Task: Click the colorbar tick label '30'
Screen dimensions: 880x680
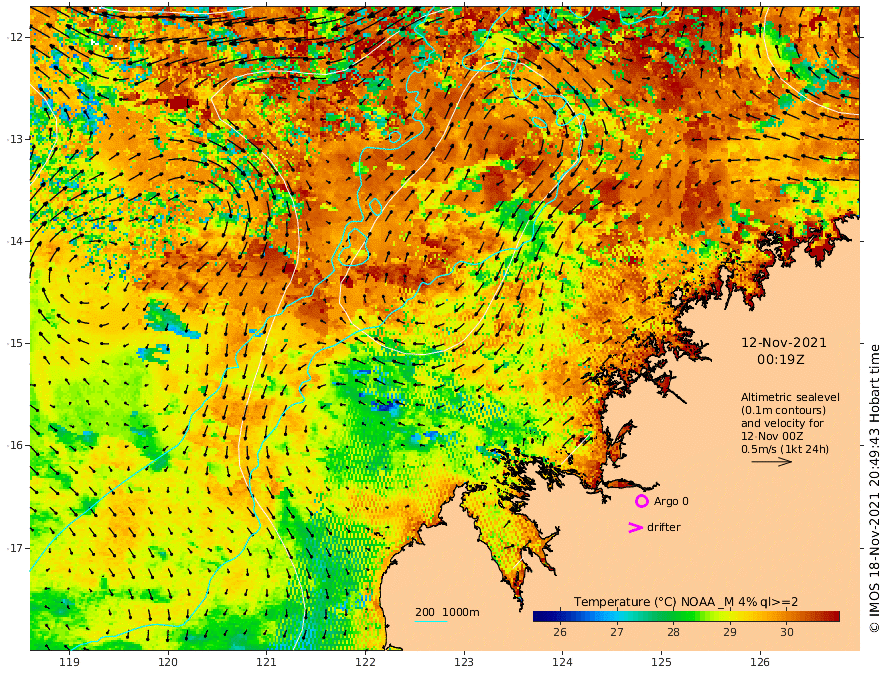Action: [787, 632]
